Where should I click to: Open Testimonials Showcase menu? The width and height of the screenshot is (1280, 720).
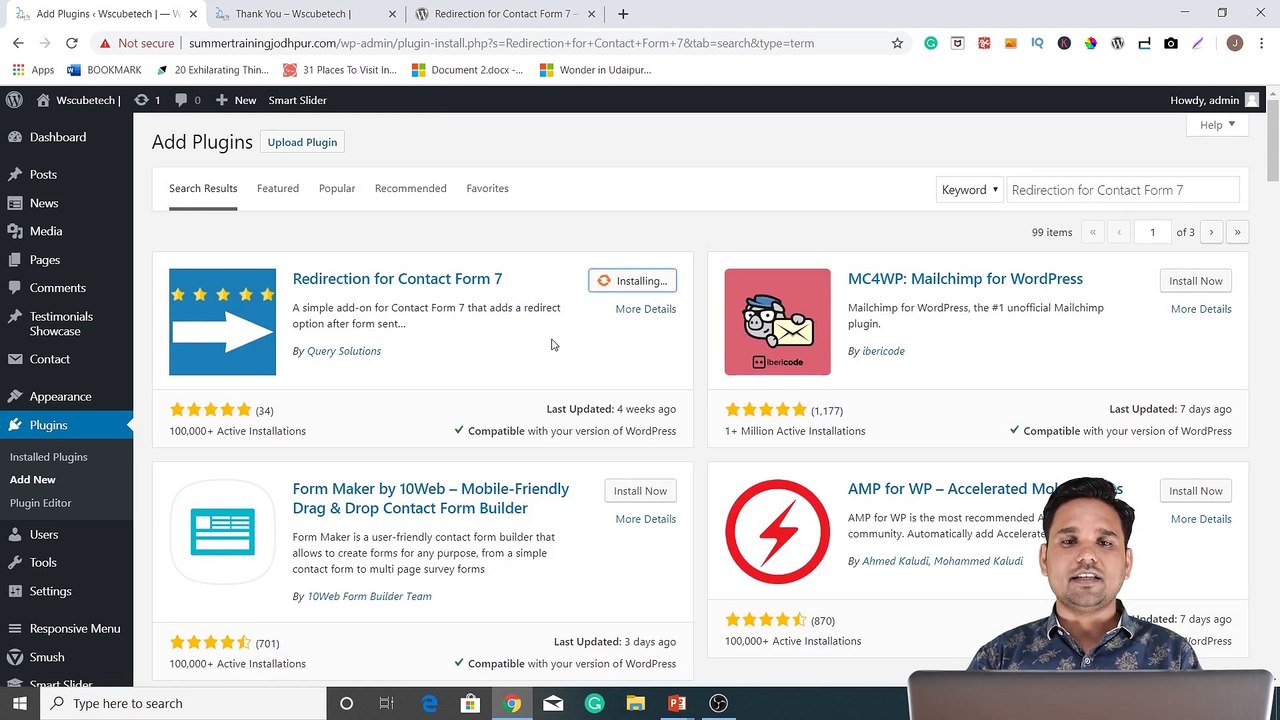(66, 324)
